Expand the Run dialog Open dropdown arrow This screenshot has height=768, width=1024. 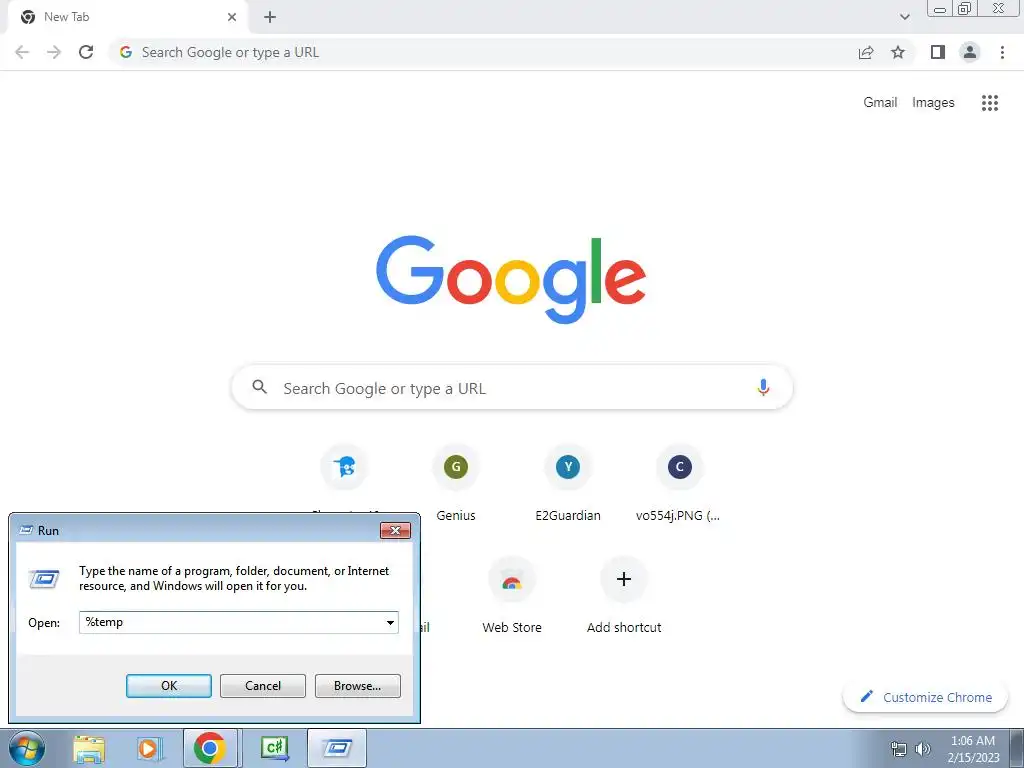coord(391,622)
